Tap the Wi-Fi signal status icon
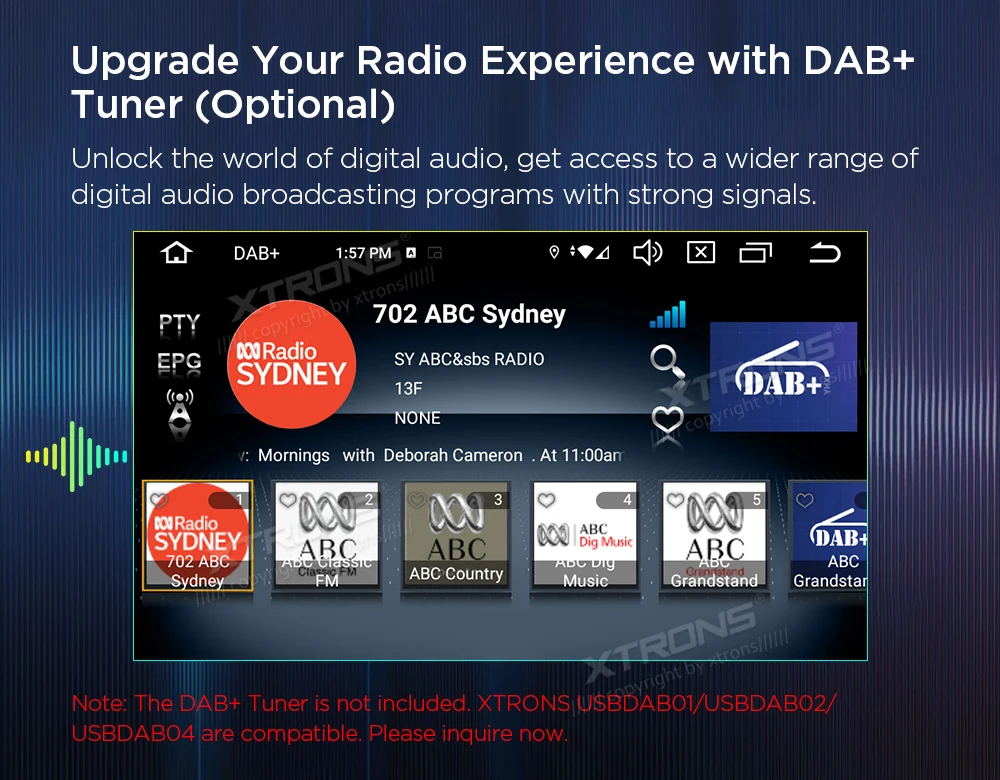 tap(584, 253)
